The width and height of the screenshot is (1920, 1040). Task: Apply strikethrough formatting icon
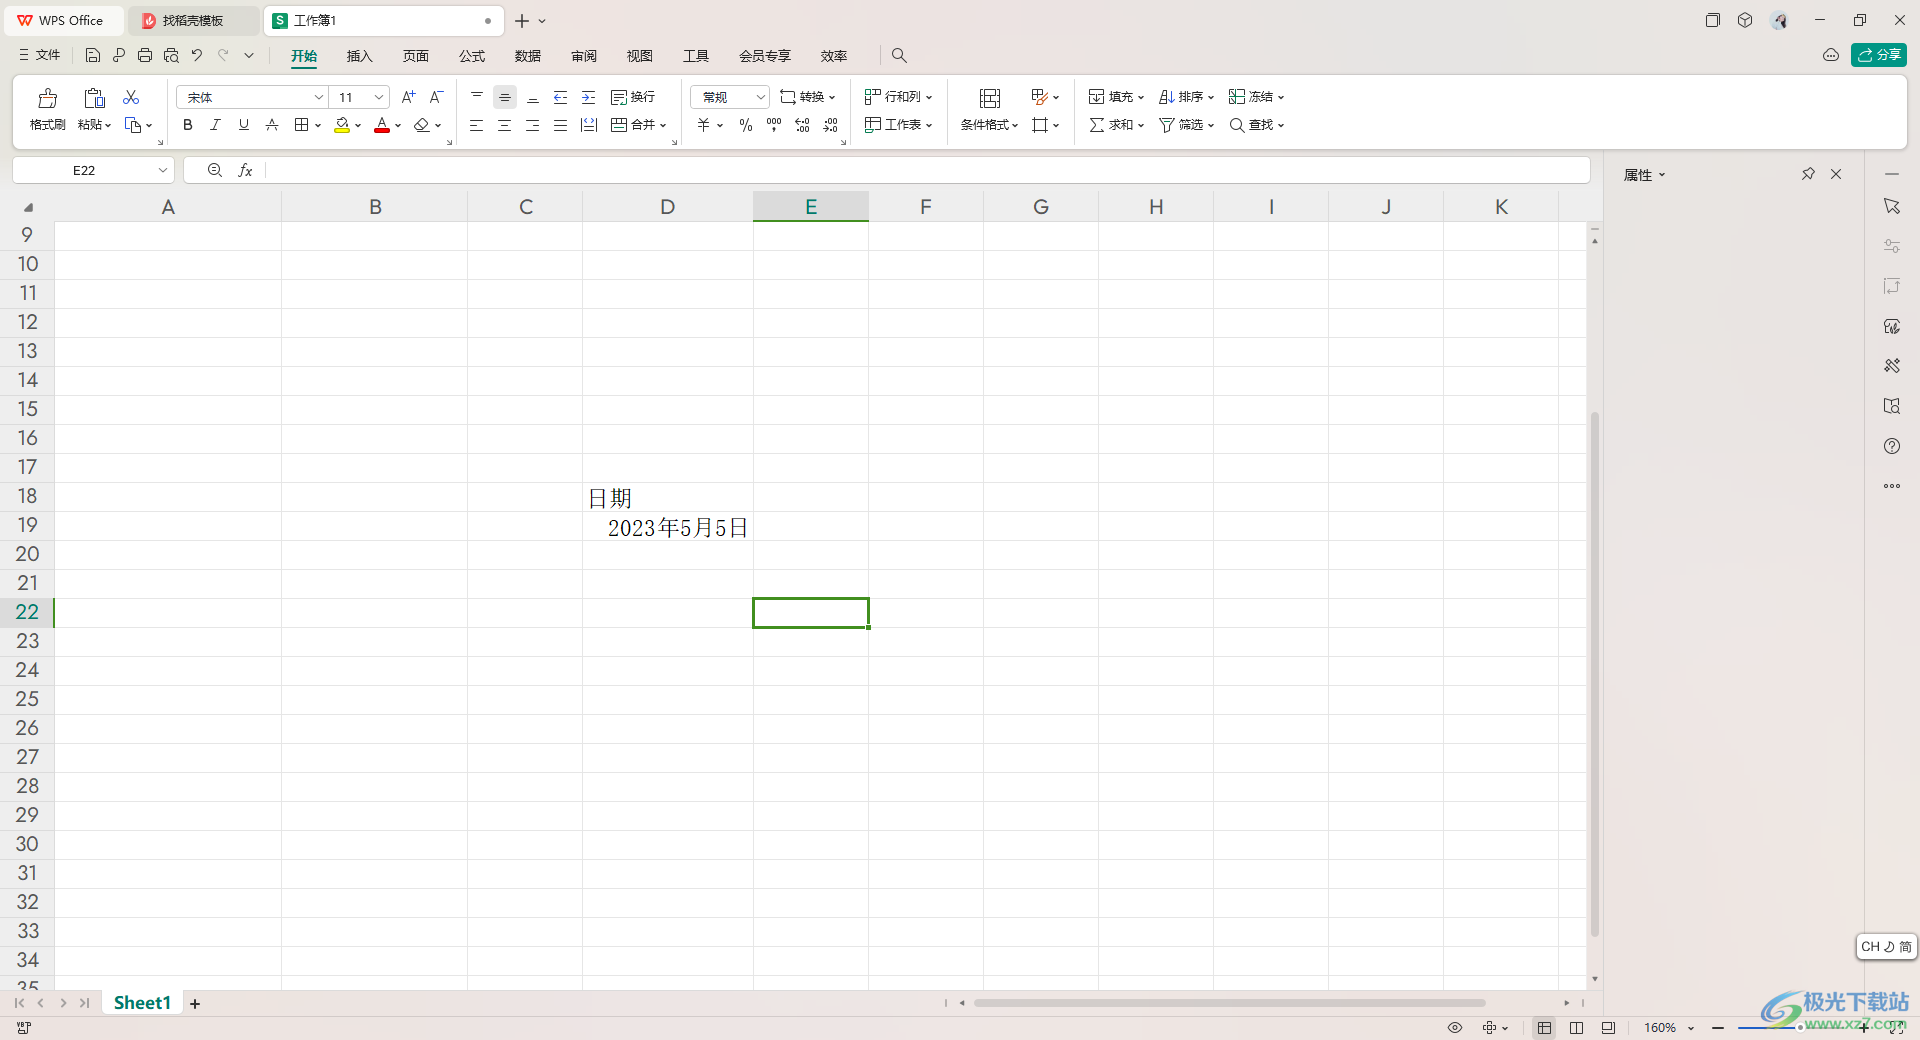[271, 125]
